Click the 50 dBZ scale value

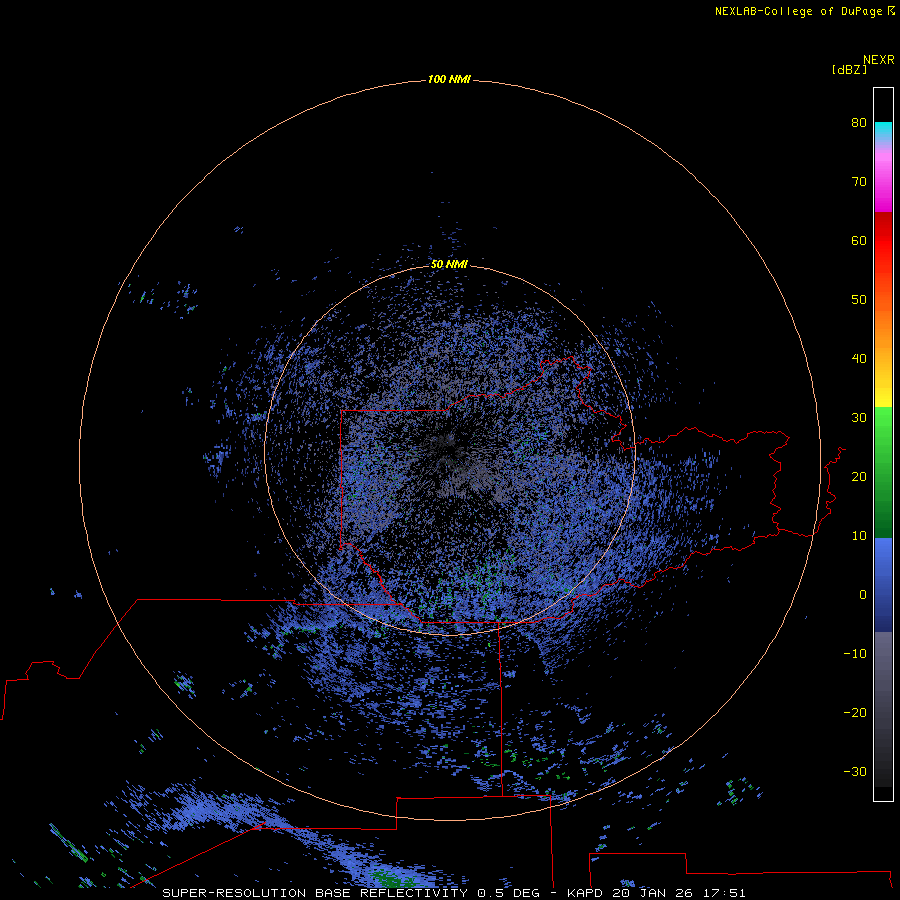click(x=859, y=300)
